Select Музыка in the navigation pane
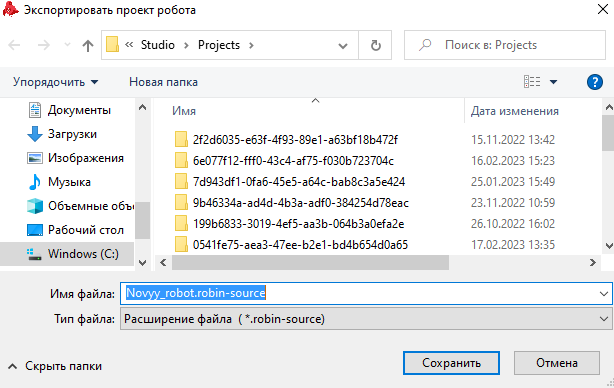Viewport: 614px width, 388px height. pyautogui.click(x=60, y=182)
